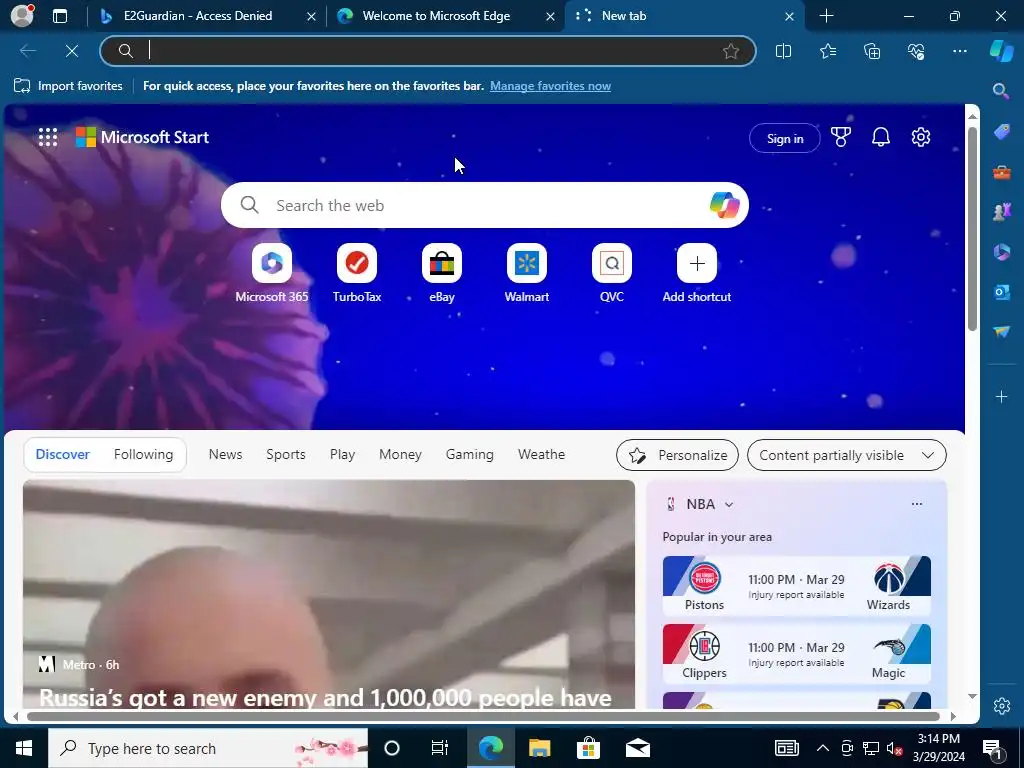Click Import favorites
This screenshot has width=1024, height=768.
(x=68, y=86)
